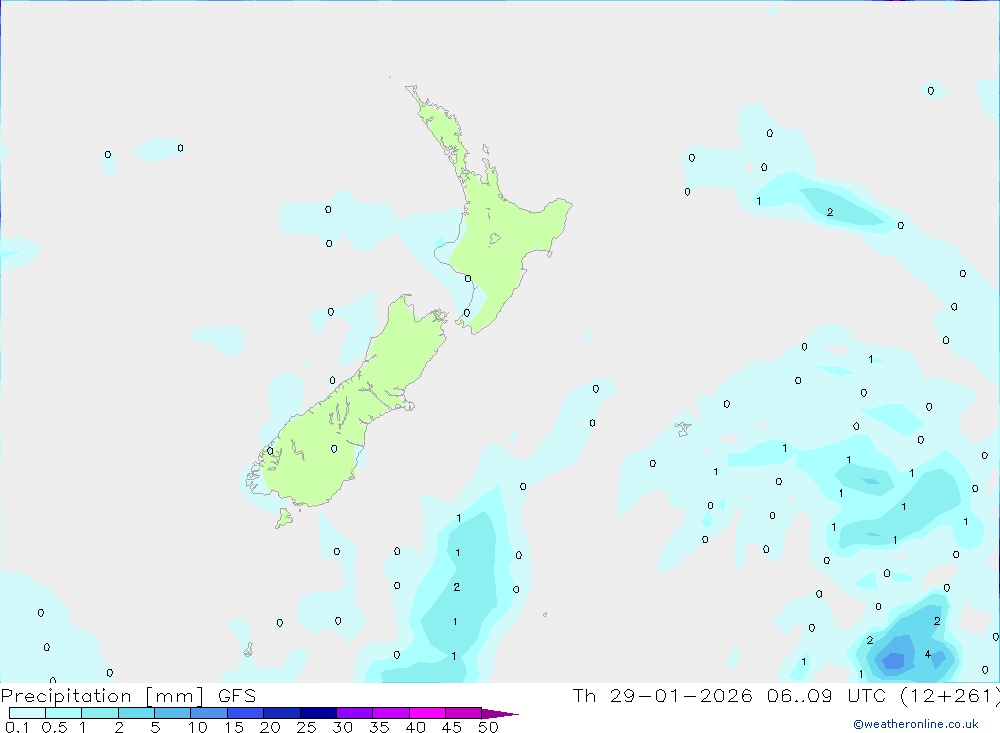Click the "(12+261)" forecast offset text
The image size is (1000, 733).
(x=950, y=696)
